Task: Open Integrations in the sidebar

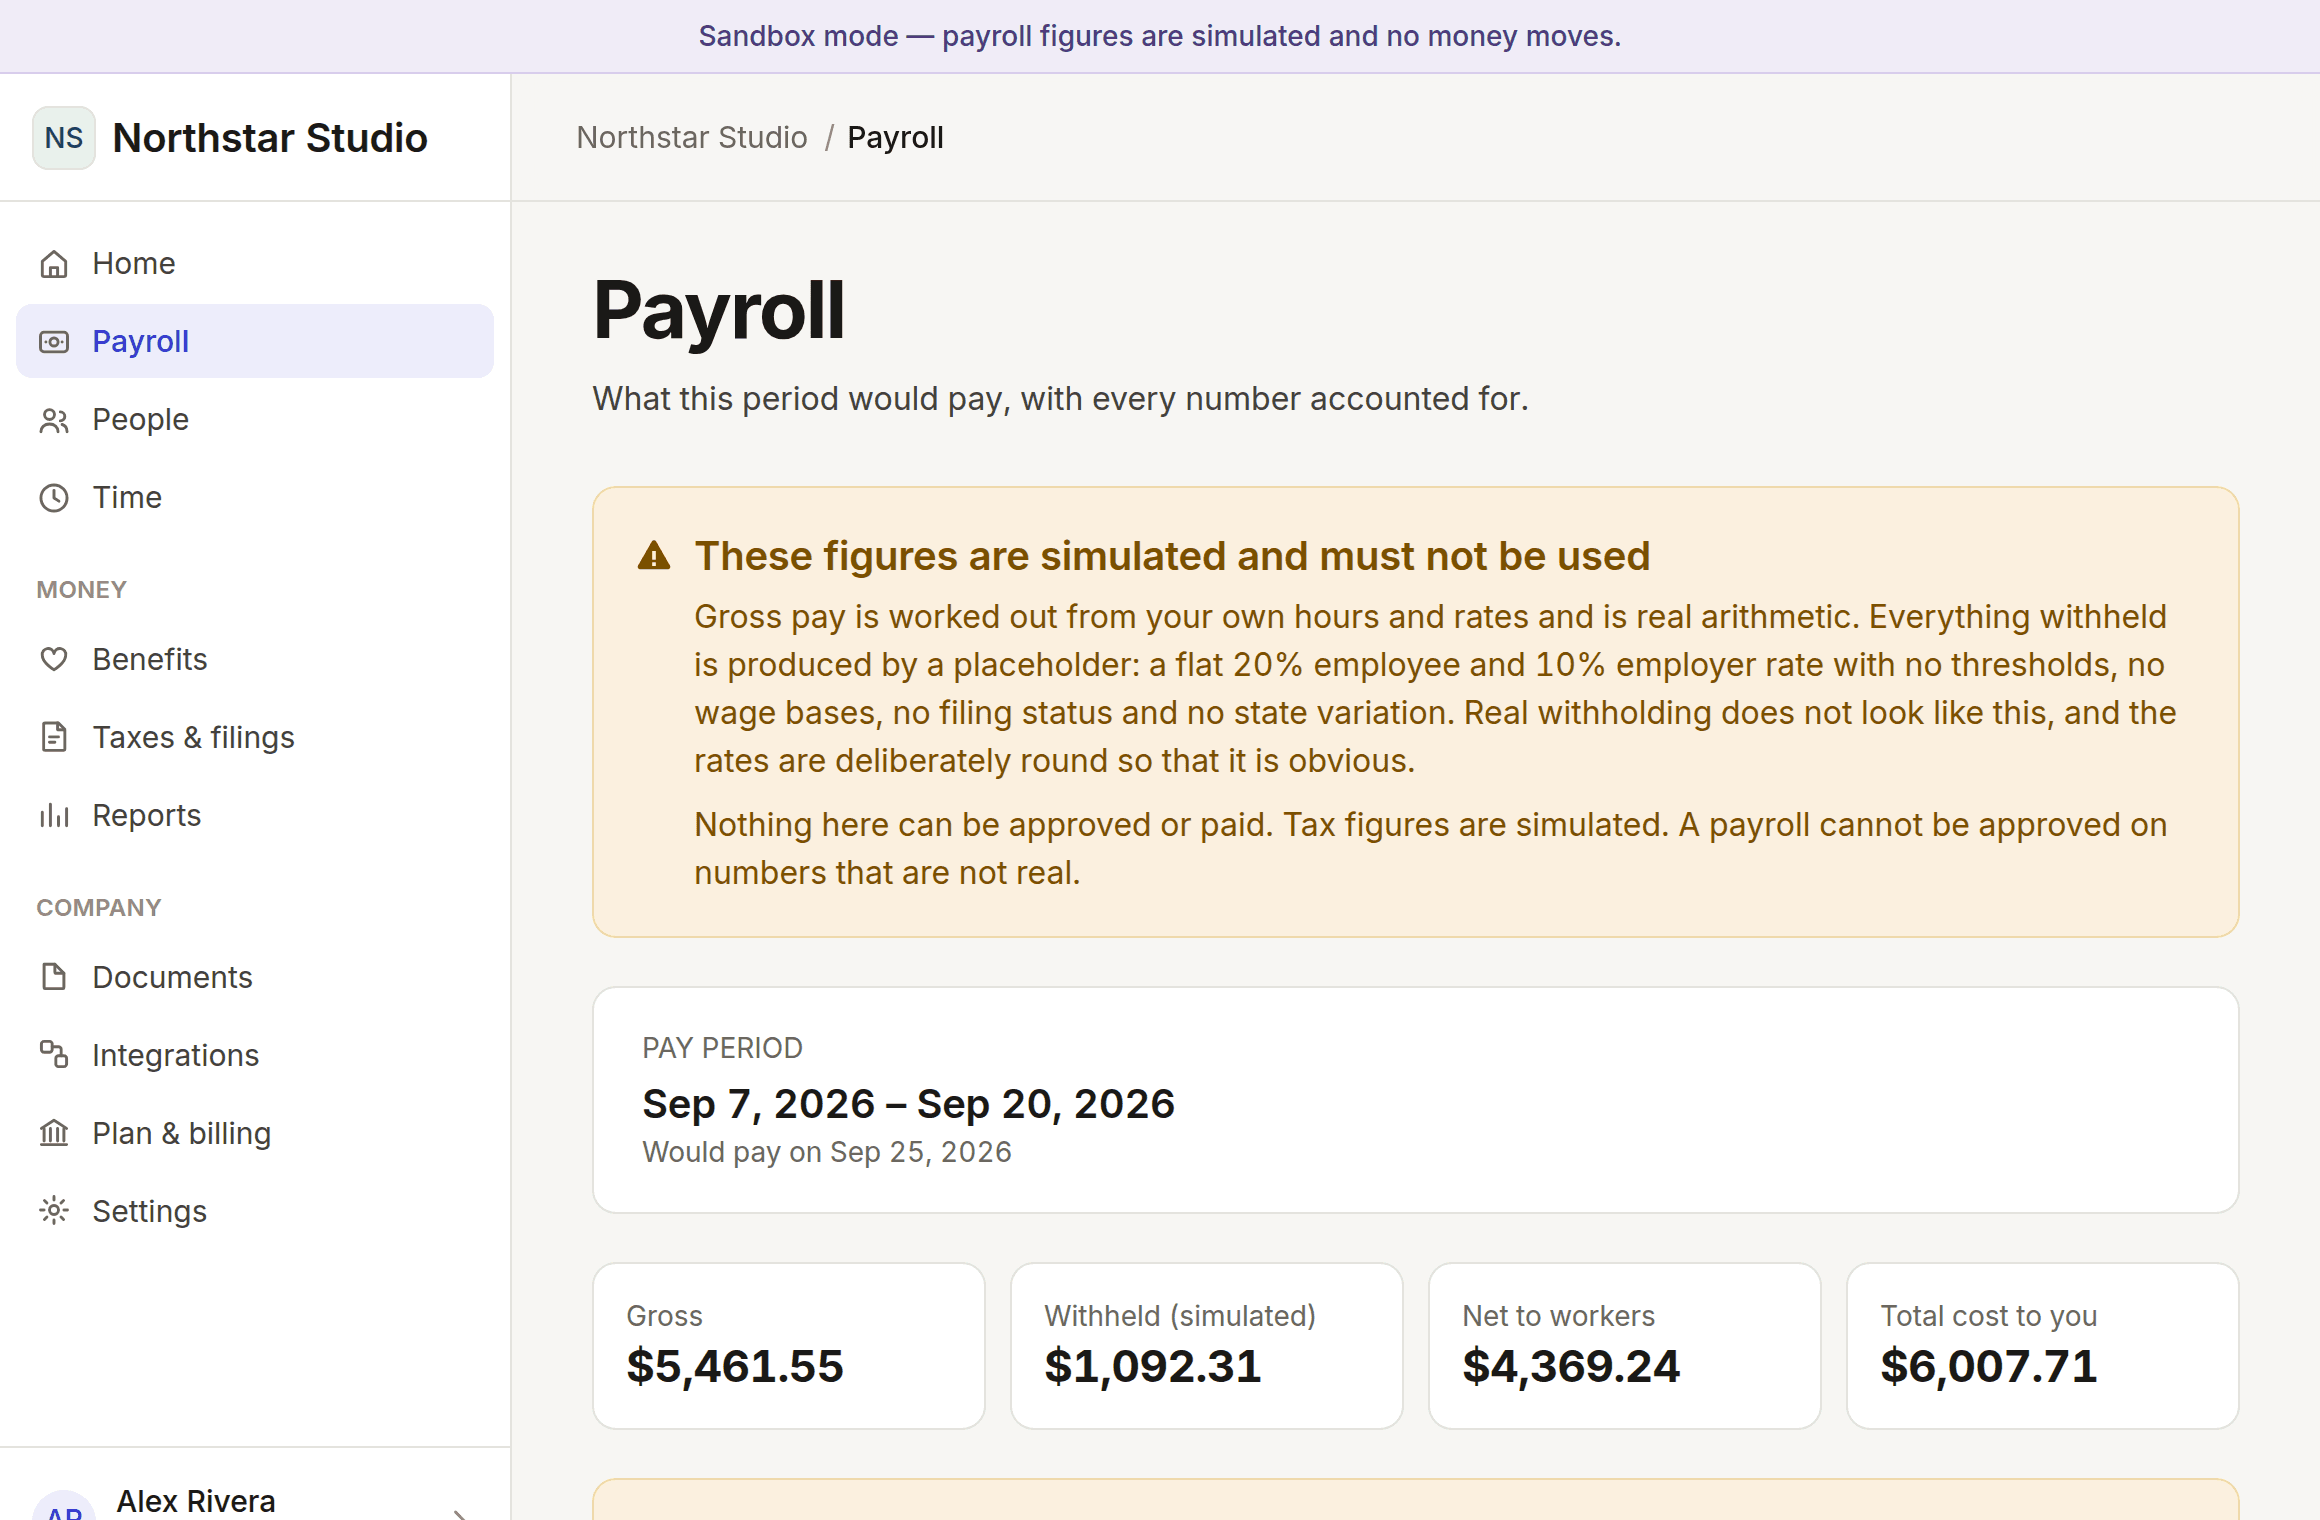Action: 255,1056
